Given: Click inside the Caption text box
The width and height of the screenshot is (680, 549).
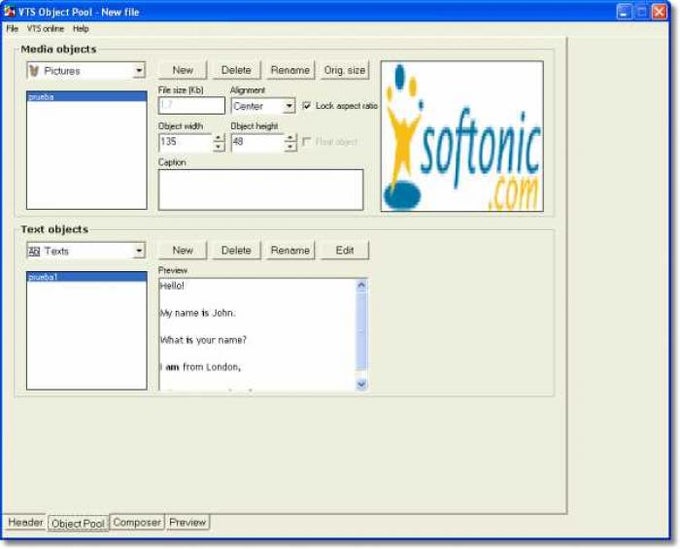Looking at the screenshot, I should point(261,190).
